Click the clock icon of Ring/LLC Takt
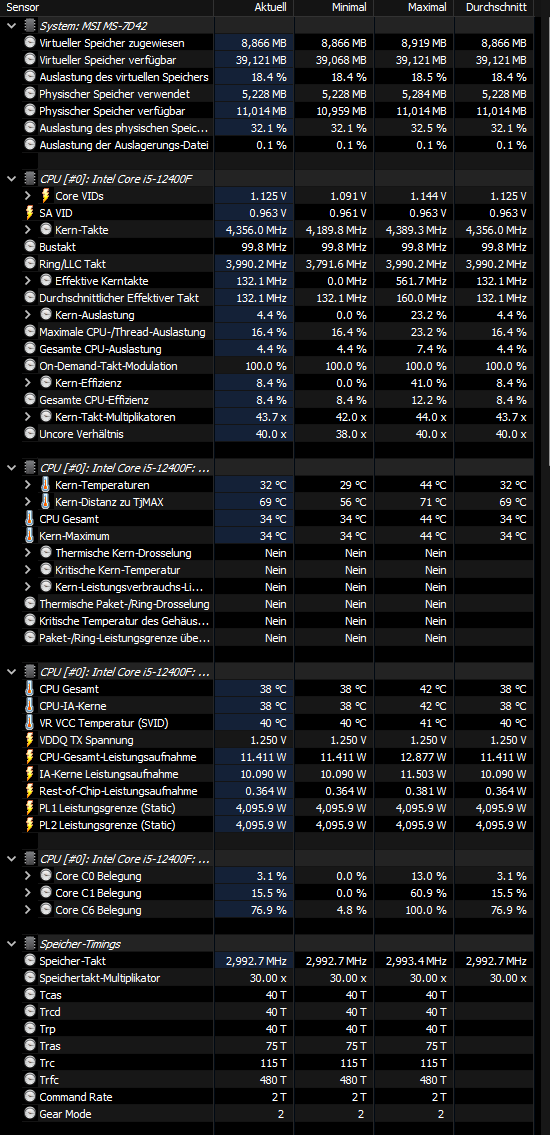The width and height of the screenshot is (550, 1135). coord(30,263)
